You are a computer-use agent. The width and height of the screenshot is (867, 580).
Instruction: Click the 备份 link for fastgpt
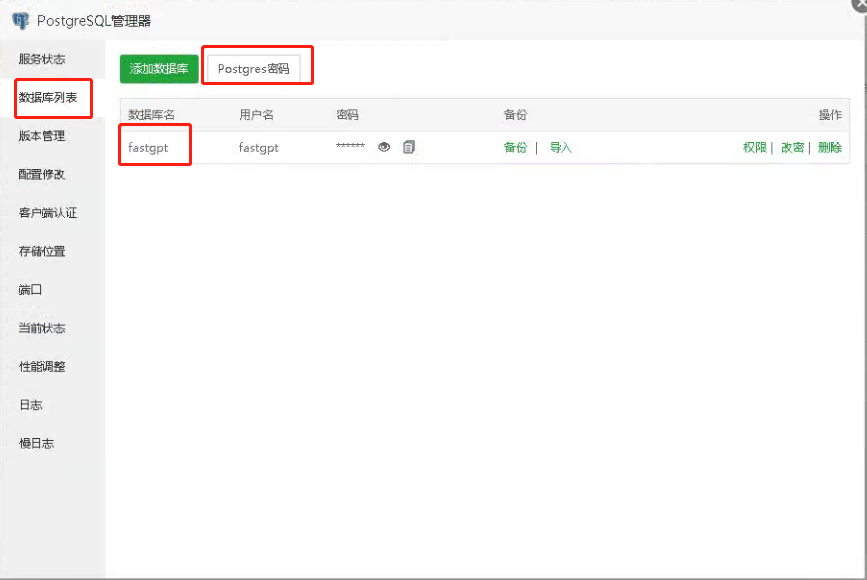point(515,148)
